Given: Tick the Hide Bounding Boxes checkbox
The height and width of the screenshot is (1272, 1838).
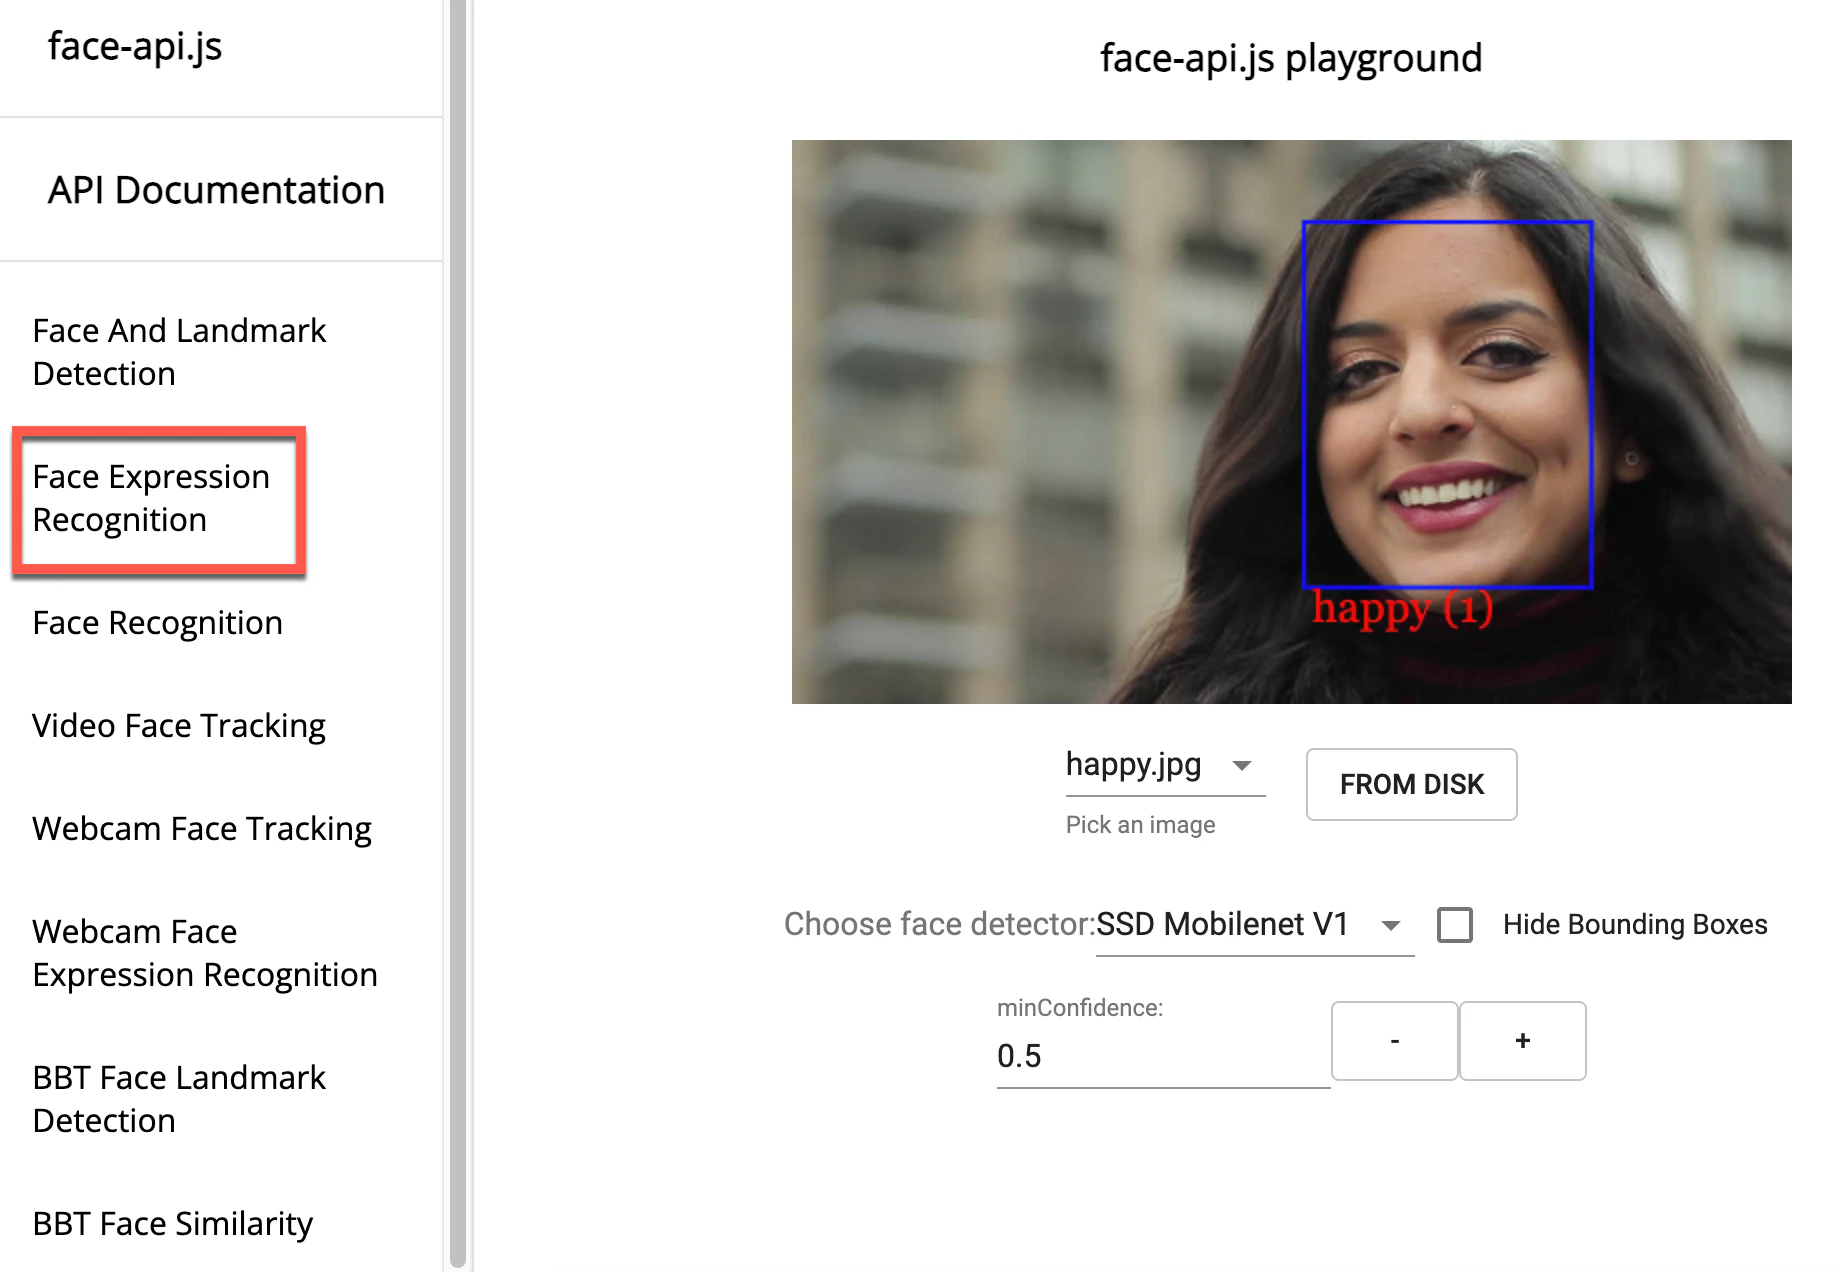Looking at the screenshot, I should coord(1455,925).
